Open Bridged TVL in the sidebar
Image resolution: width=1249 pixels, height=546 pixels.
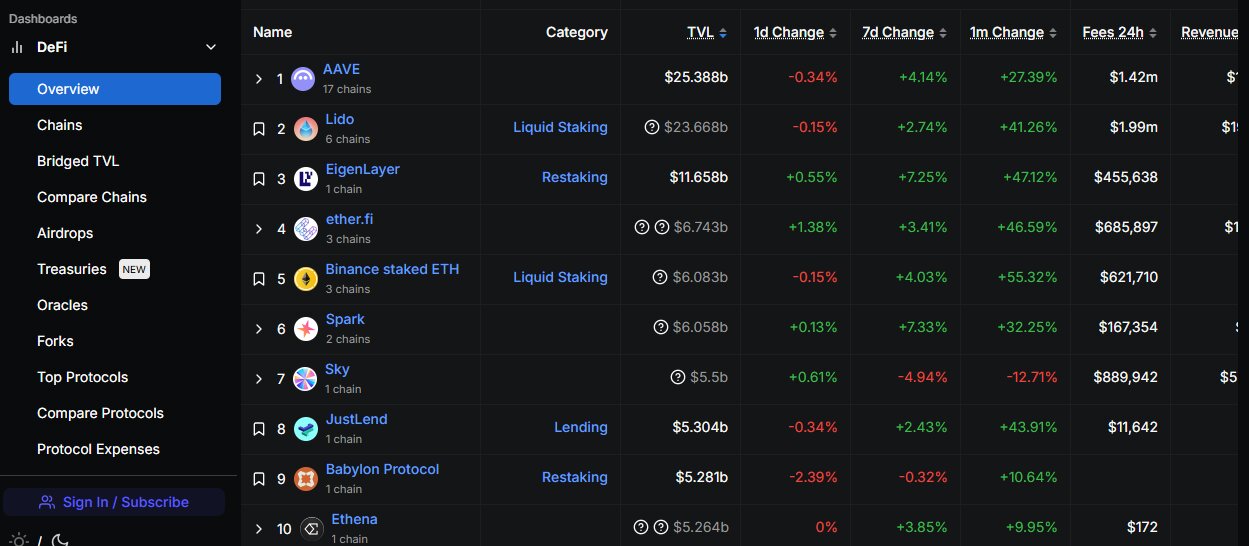coord(78,161)
